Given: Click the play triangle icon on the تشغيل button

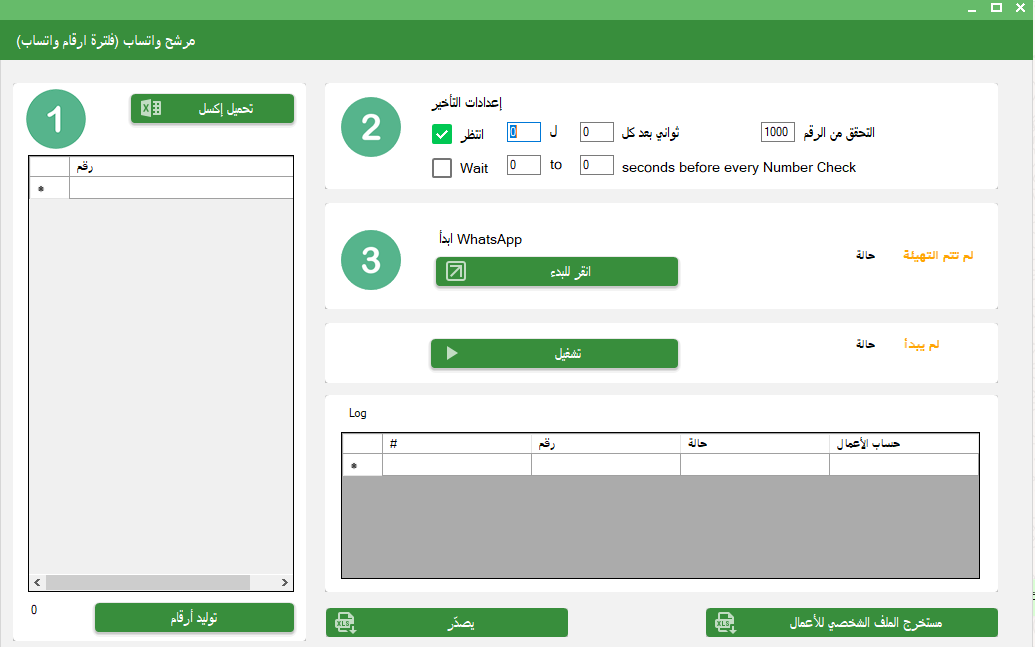Looking at the screenshot, I should click(x=452, y=353).
